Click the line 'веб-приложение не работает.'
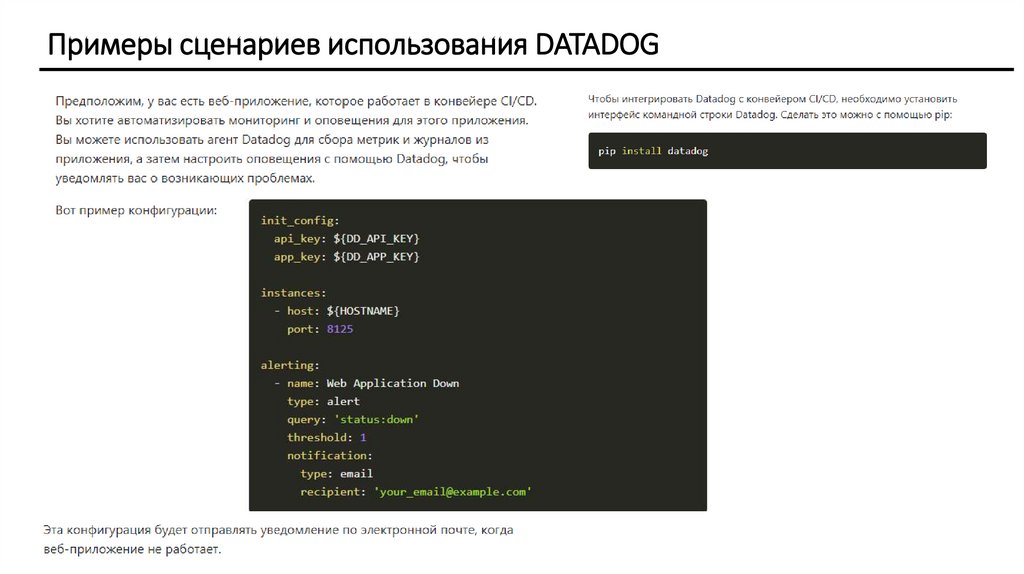The height and width of the screenshot is (574, 1024). (x=132, y=549)
